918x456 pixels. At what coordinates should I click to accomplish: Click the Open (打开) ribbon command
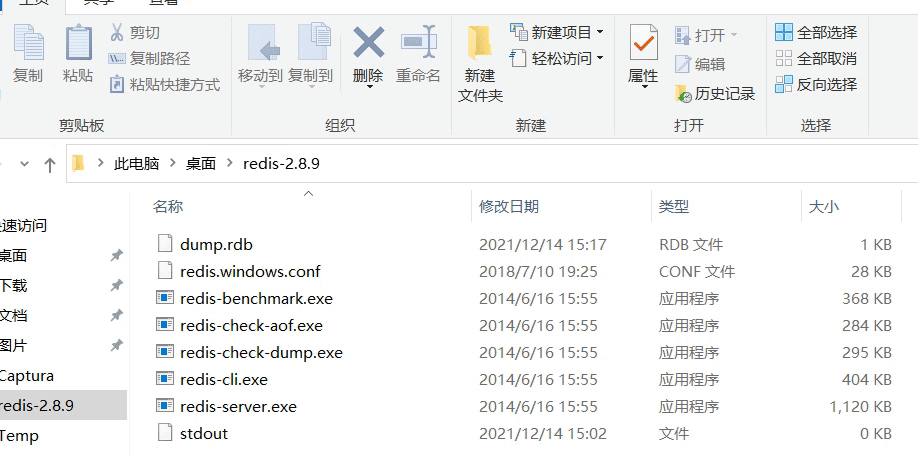pyautogui.click(x=706, y=35)
